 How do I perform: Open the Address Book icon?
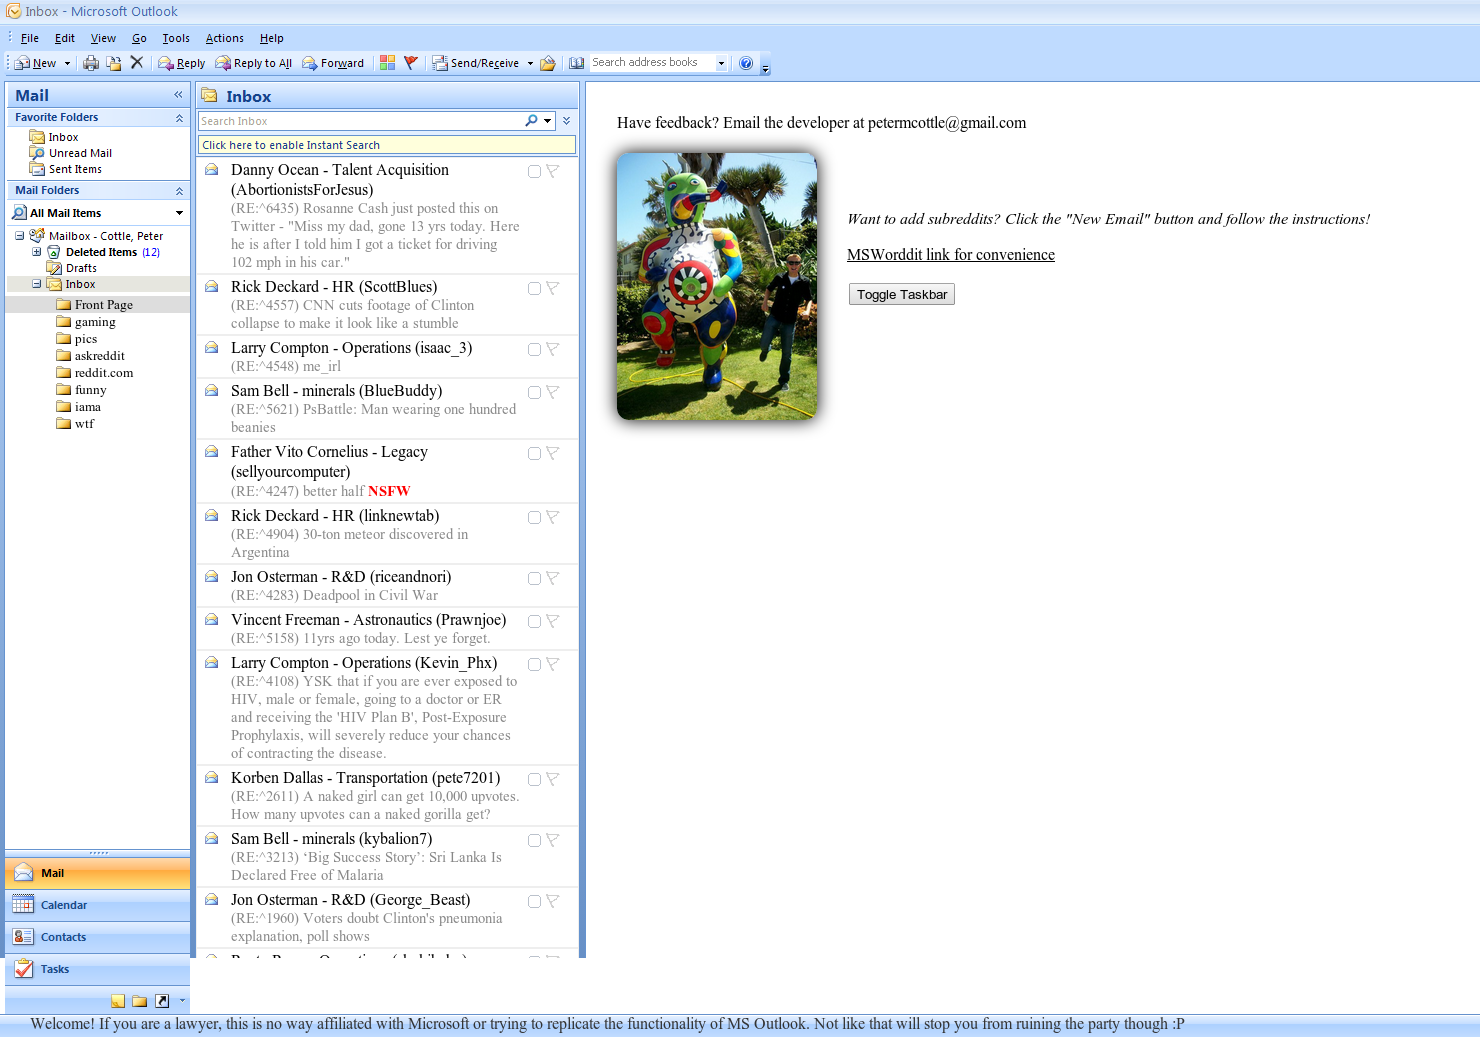point(577,63)
